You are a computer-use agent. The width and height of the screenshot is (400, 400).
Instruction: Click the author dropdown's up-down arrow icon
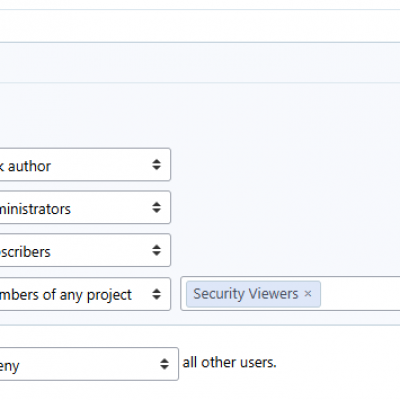tap(156, 165)
